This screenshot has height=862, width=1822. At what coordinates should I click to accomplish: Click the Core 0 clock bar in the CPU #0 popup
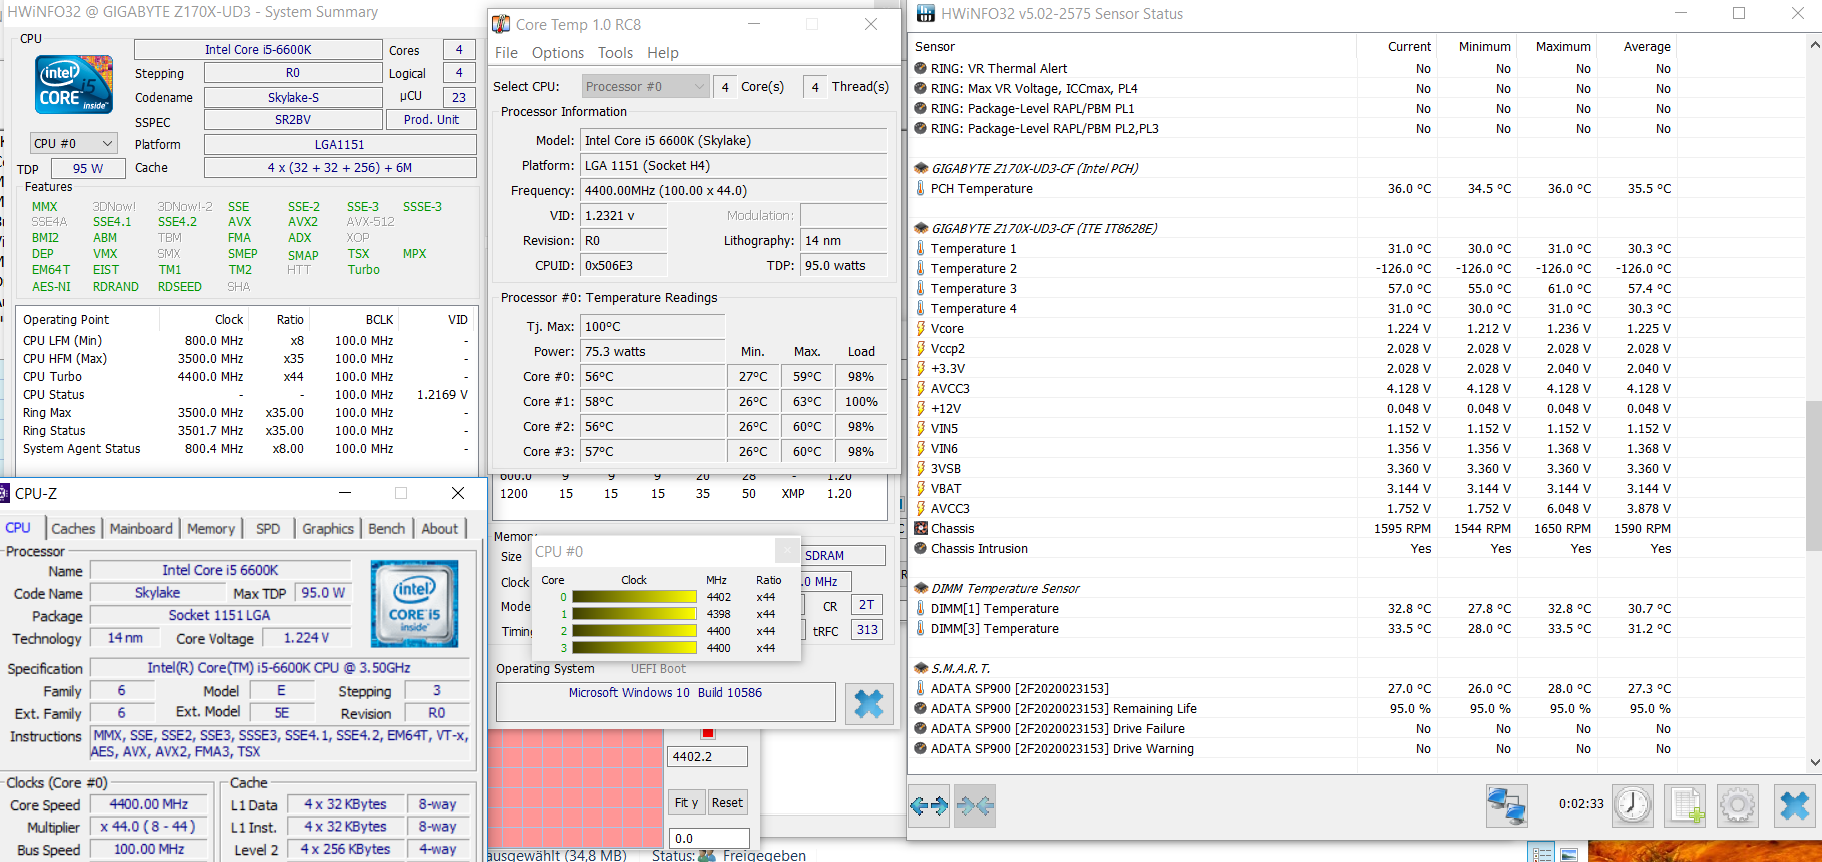(x=634, y=597)
